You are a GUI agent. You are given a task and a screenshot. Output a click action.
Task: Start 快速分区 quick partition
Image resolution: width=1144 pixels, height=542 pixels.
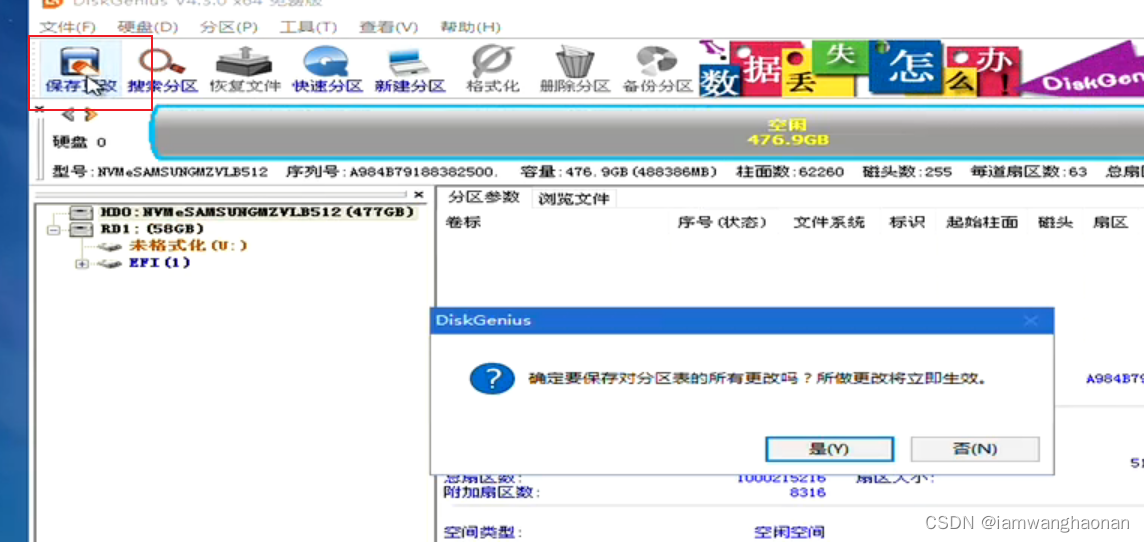click(x=328, y=70)
